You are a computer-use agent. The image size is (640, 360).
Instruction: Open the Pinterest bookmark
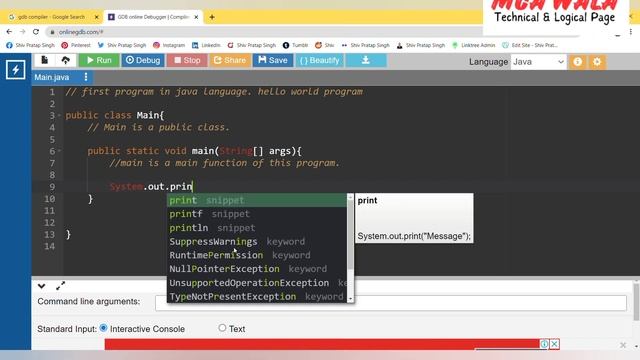click(76, 45)
